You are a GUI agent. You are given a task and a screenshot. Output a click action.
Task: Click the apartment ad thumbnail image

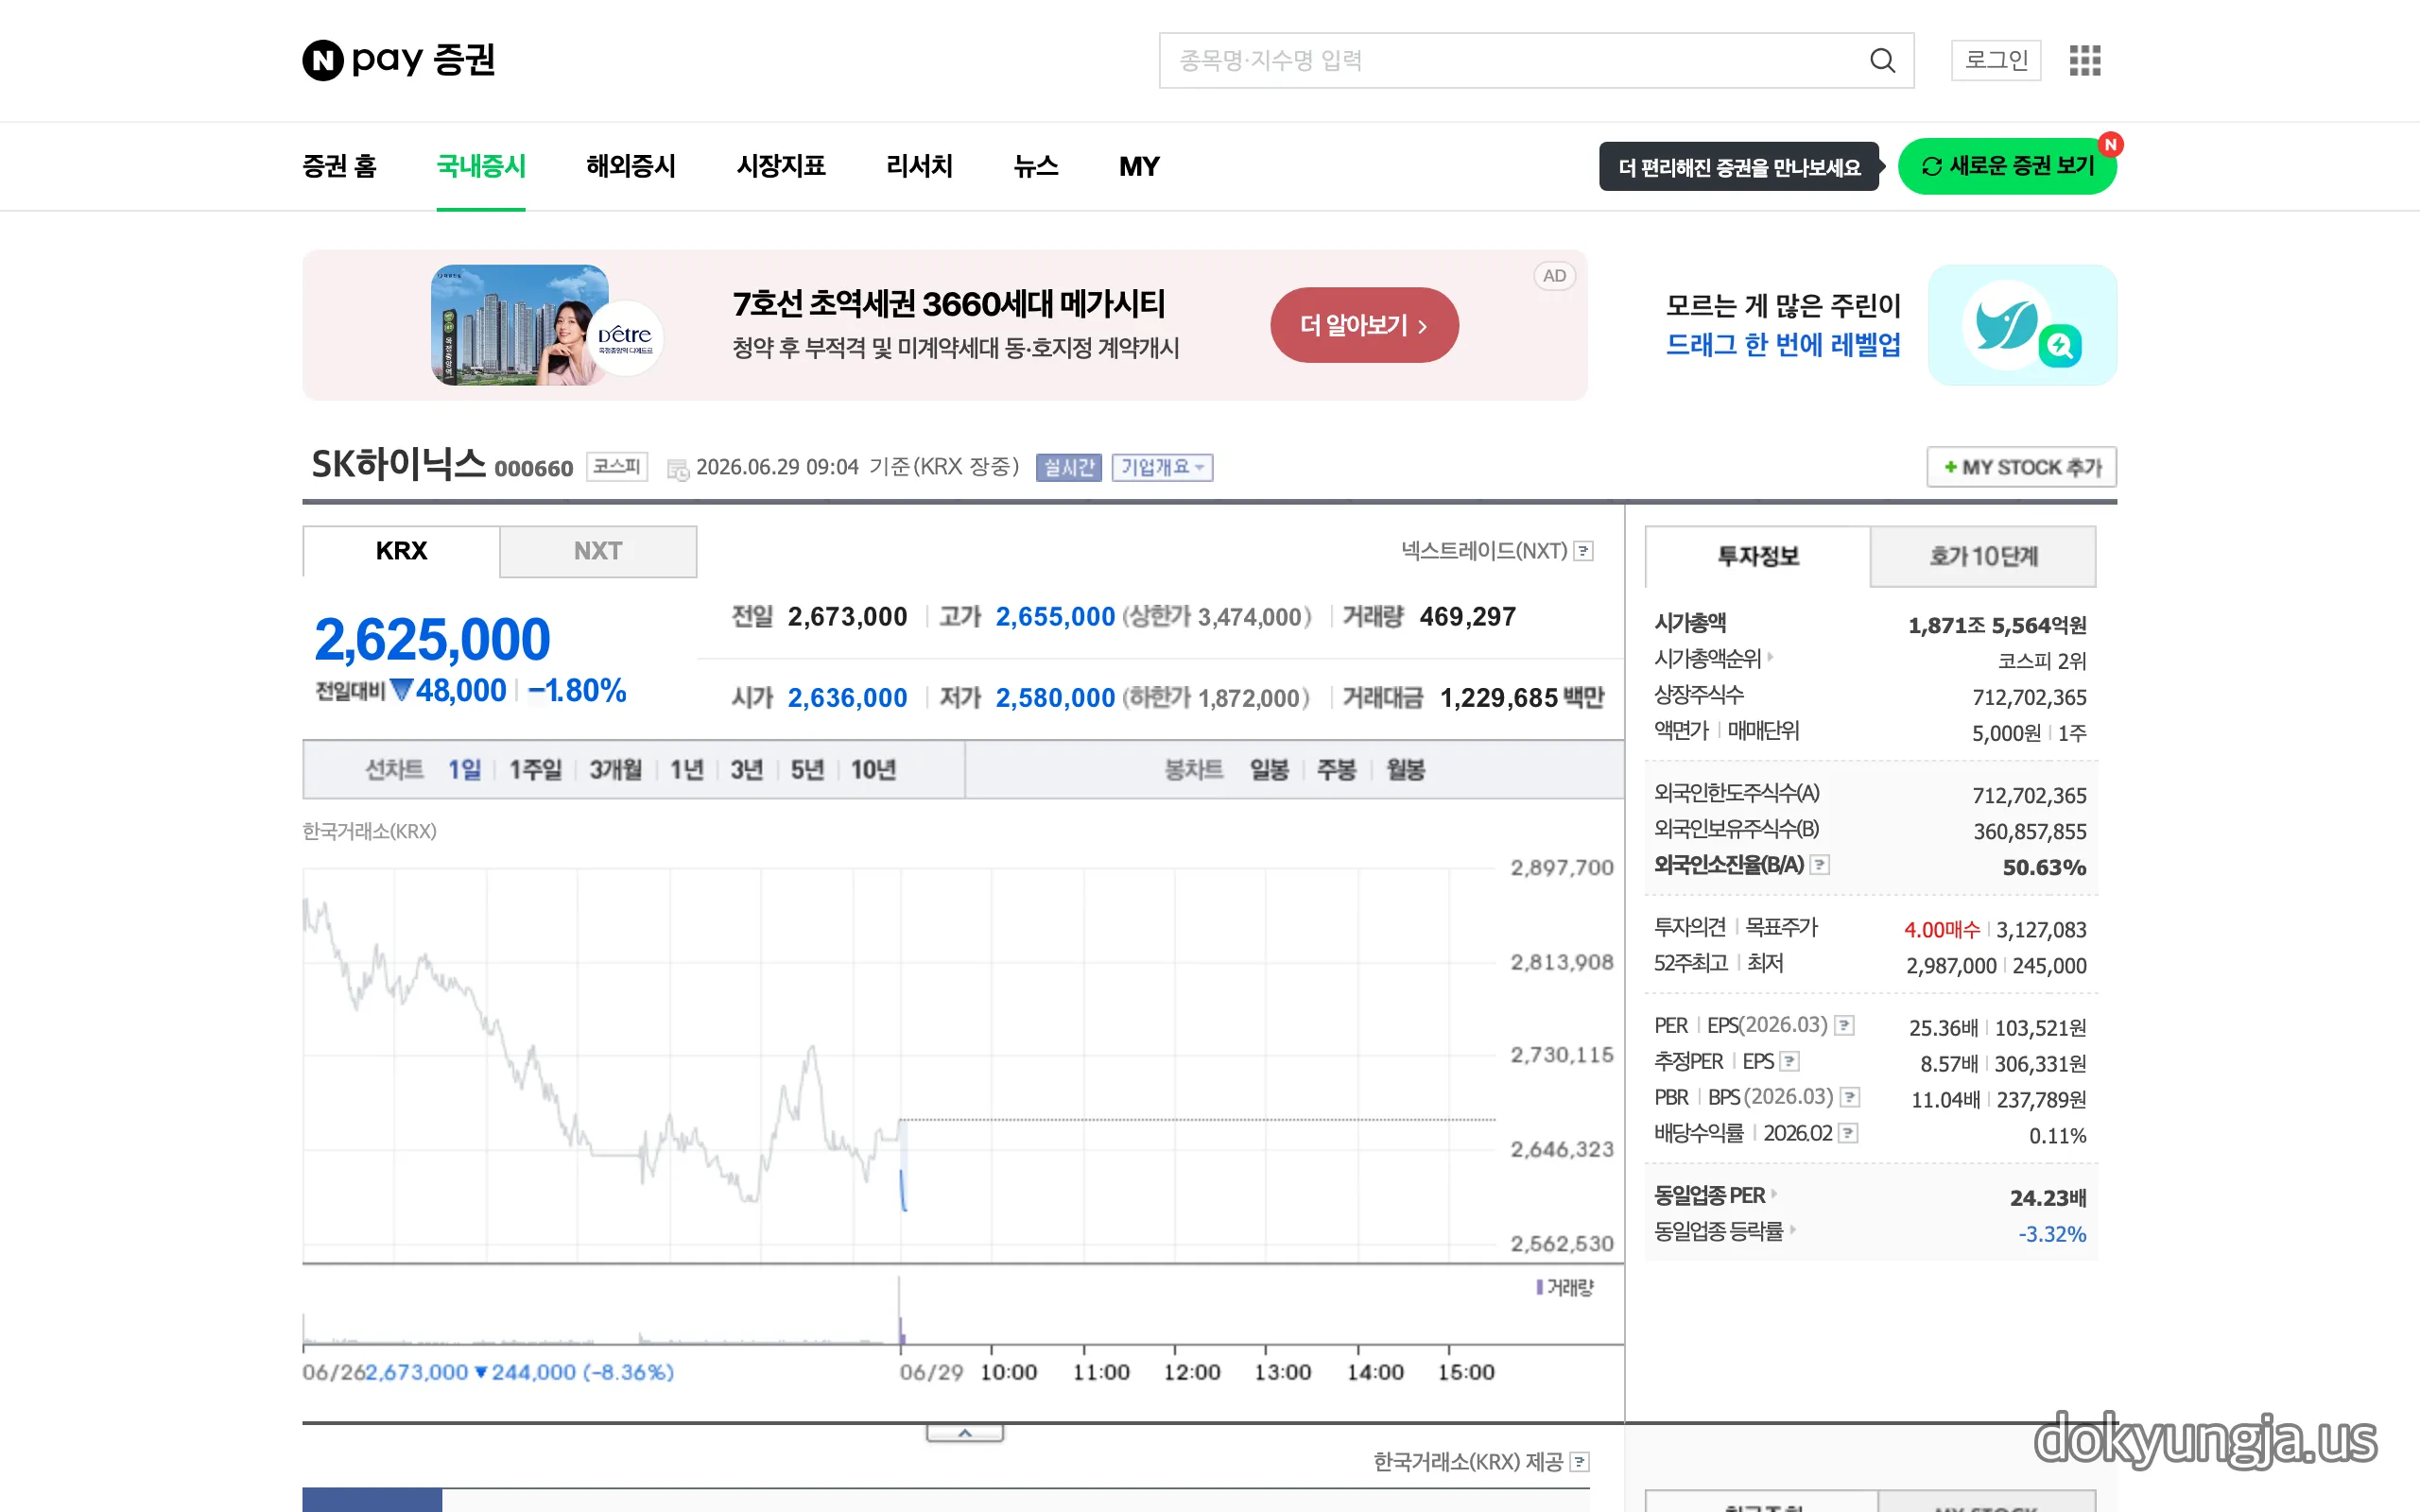pos(520,325)
